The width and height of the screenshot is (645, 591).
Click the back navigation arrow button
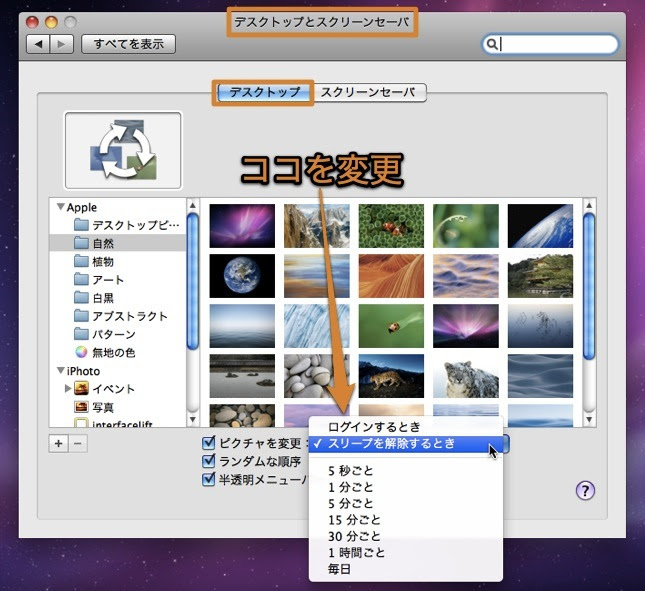[38, 44]
